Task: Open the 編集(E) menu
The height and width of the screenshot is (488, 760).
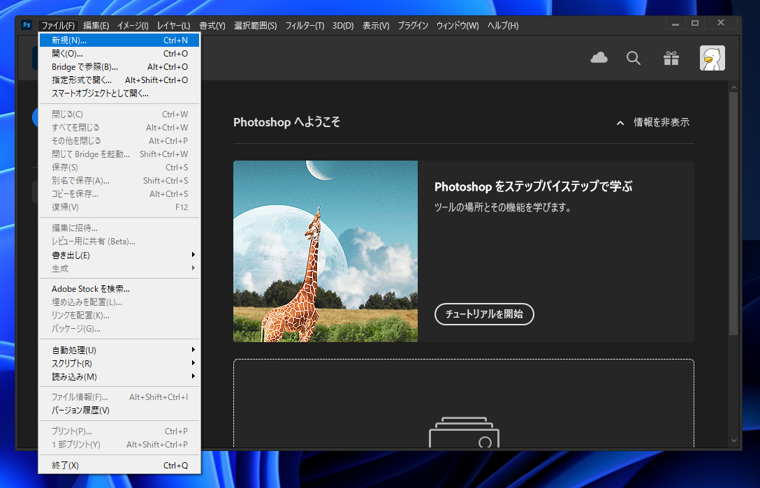Action: click(96, 26)
